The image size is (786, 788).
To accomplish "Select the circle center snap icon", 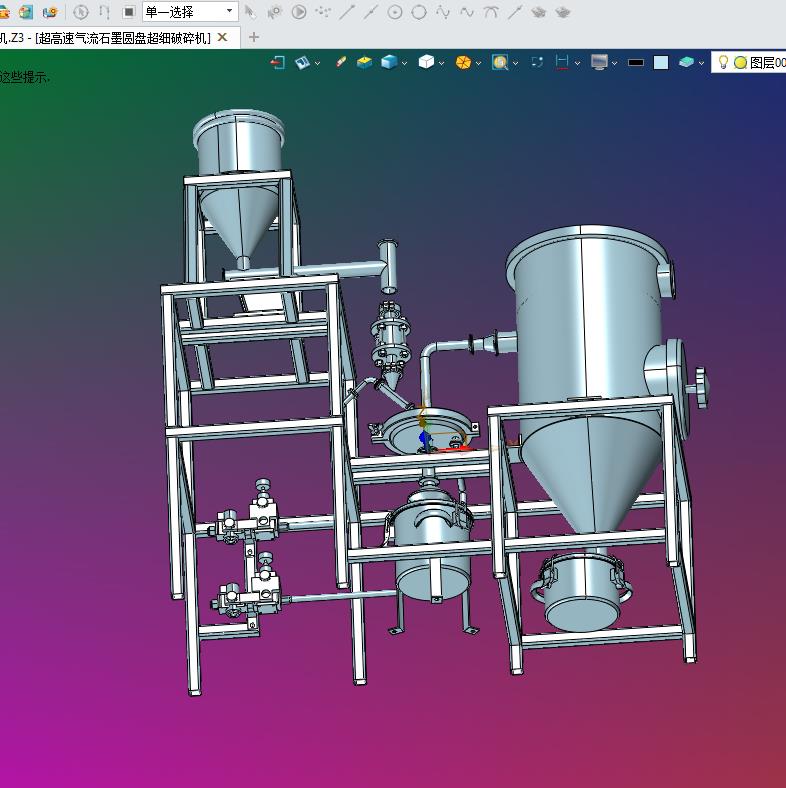I will 395,12.
